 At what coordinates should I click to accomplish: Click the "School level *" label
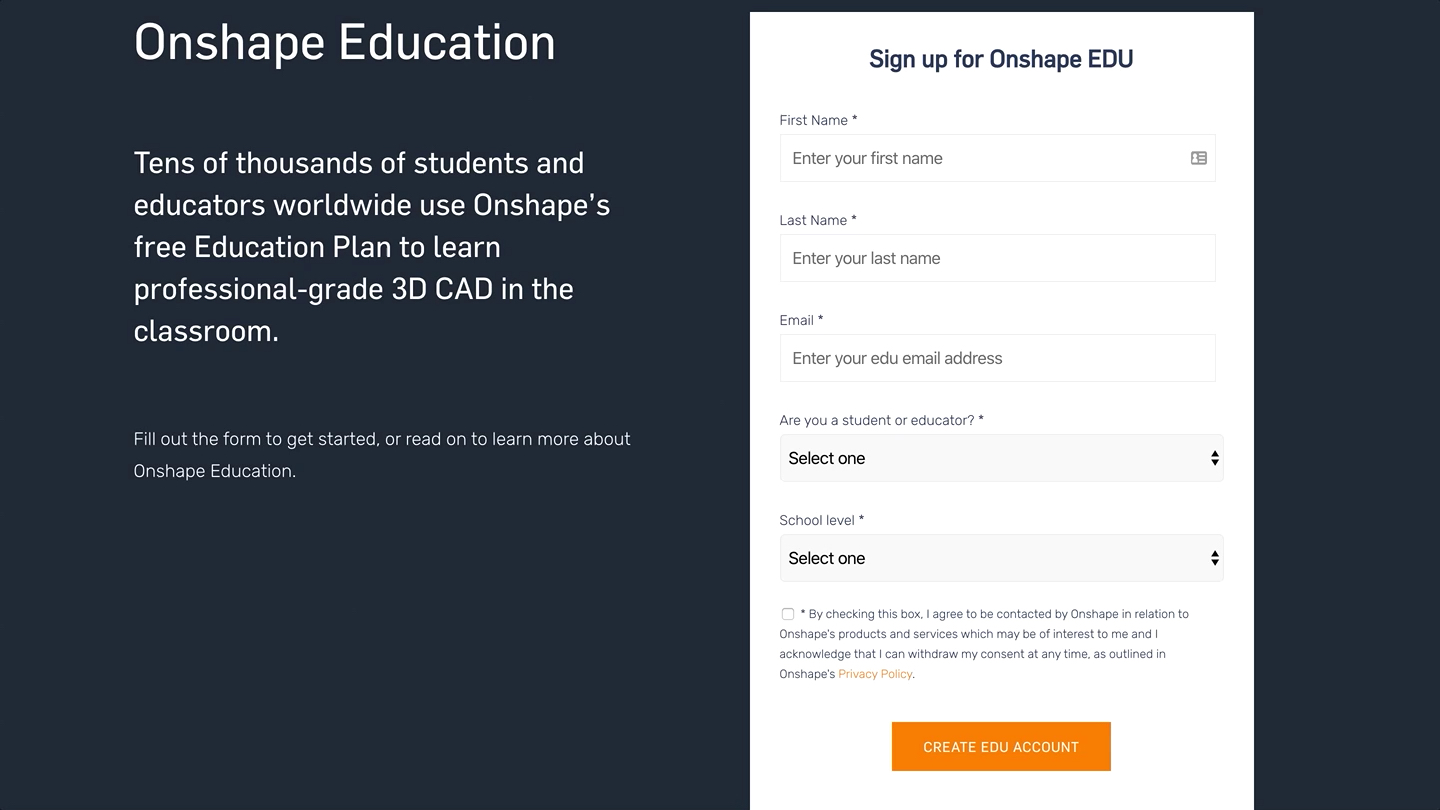click(x=821, y=520)
